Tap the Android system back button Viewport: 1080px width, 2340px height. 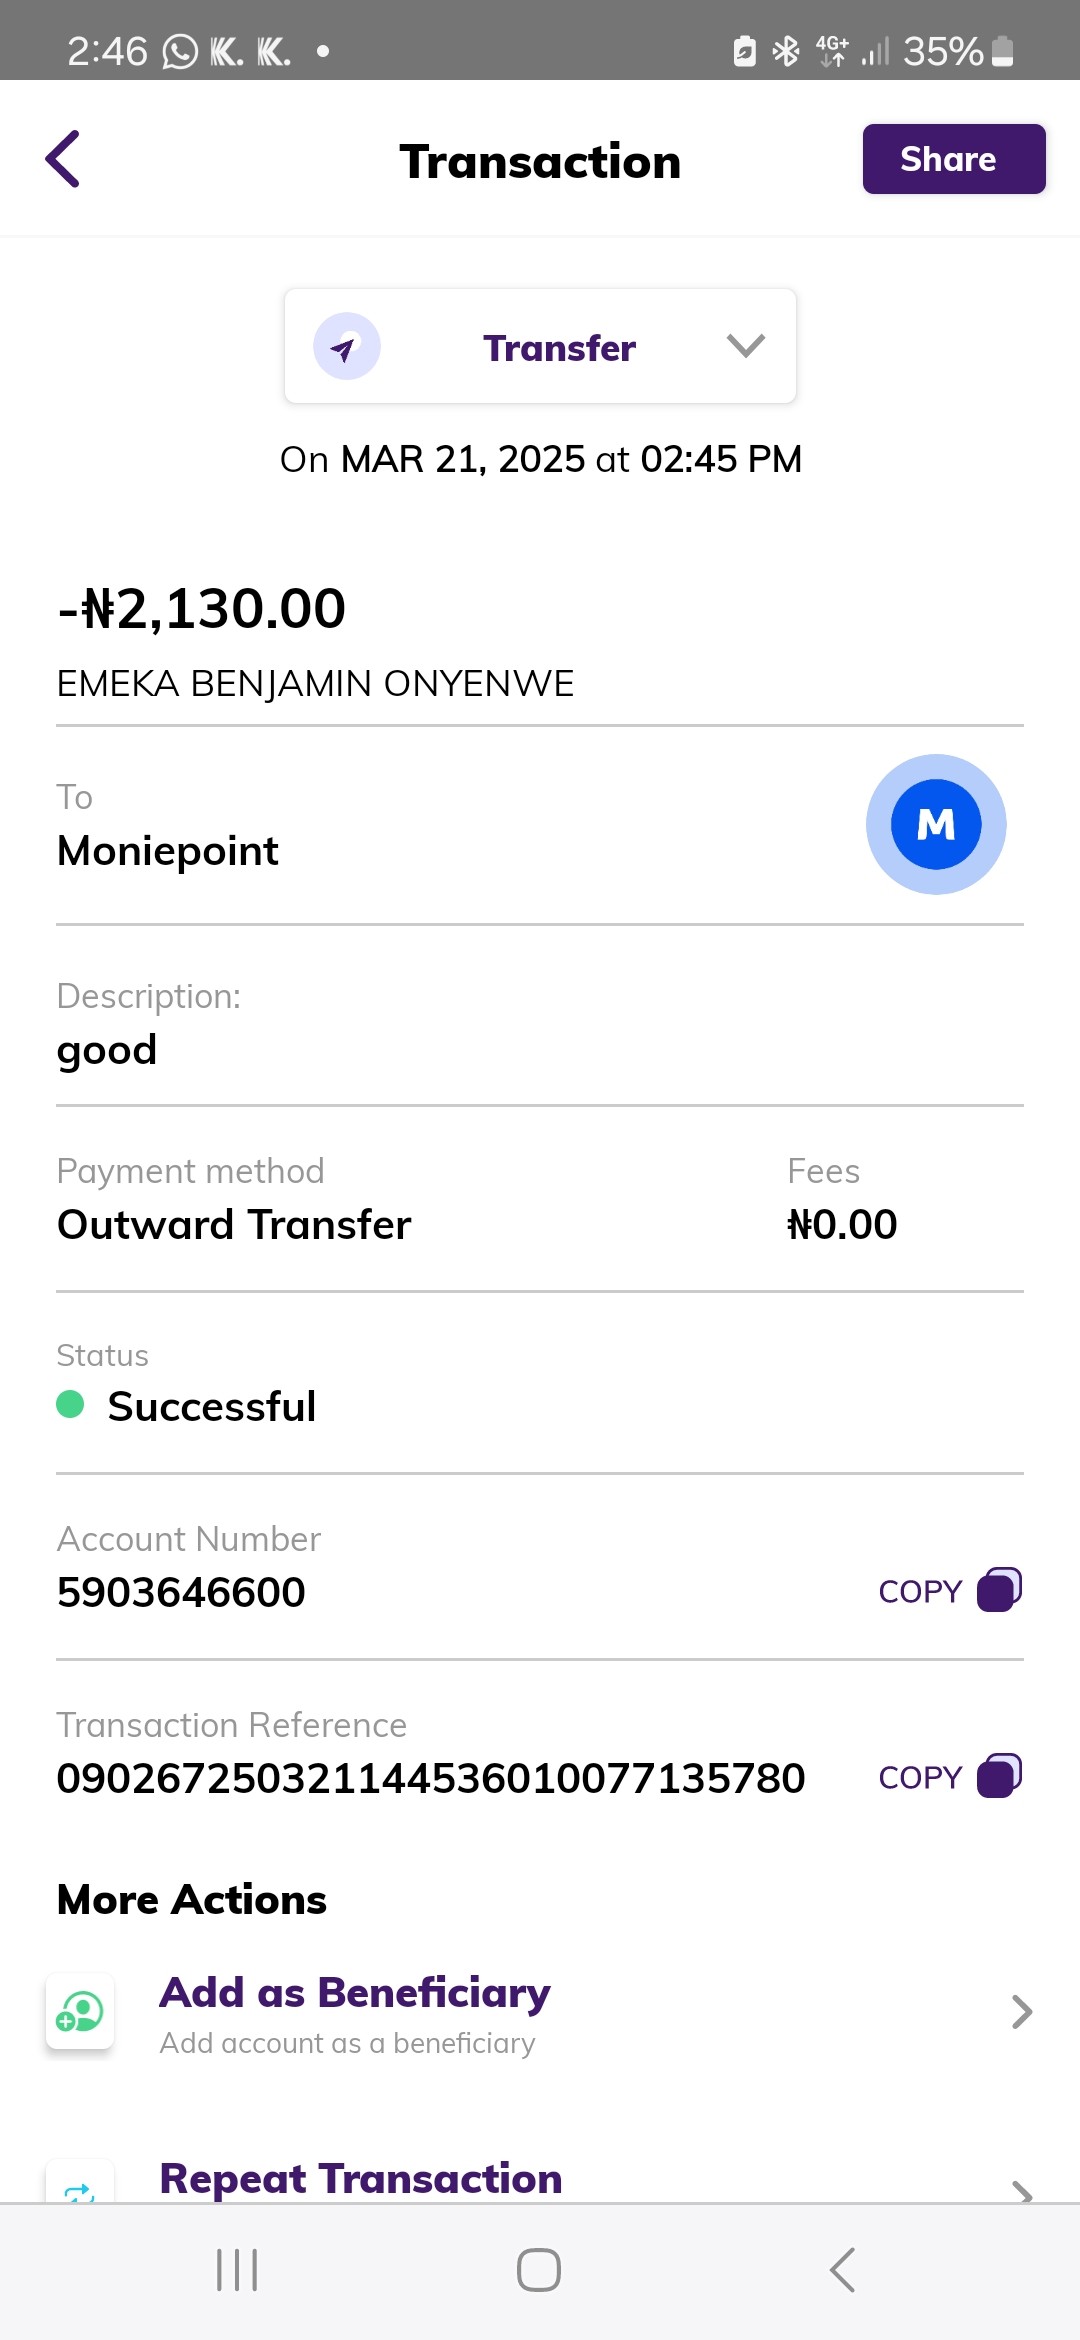[x=842, y=2270]
